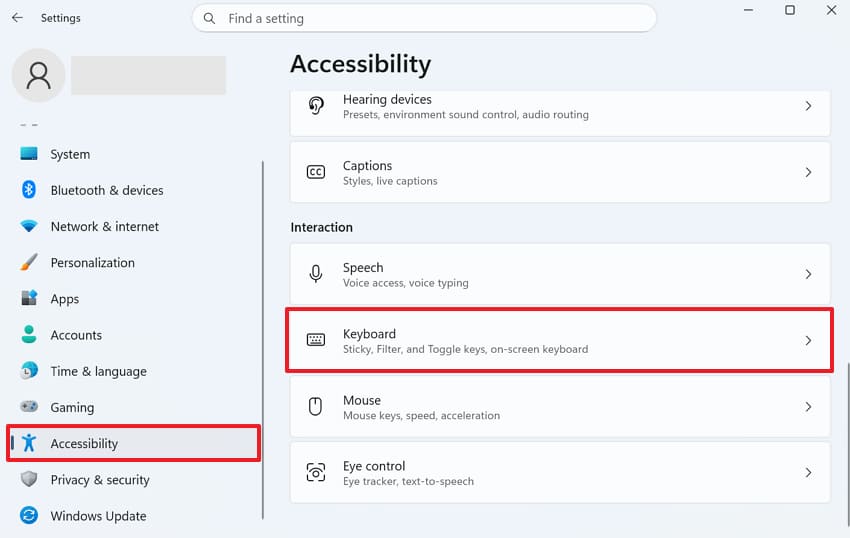Select Accessibility in the sidebar
The height and width of the screenshot is (538, 850).
134,444
